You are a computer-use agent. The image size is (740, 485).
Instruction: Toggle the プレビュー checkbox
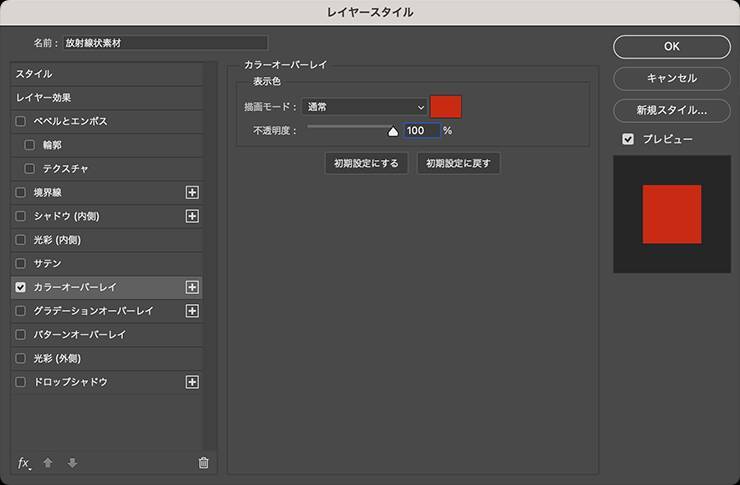[628, 139]
